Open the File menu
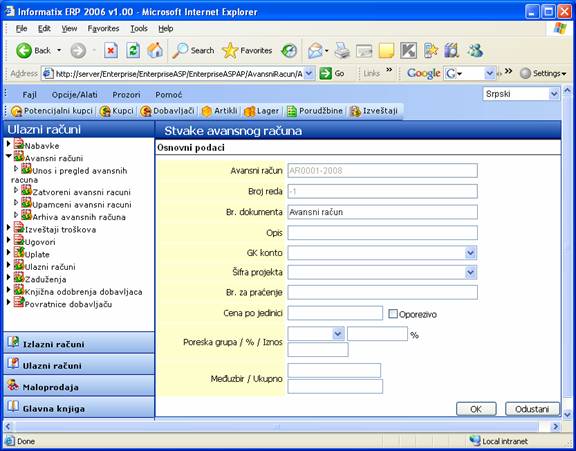 coord(21,29)
